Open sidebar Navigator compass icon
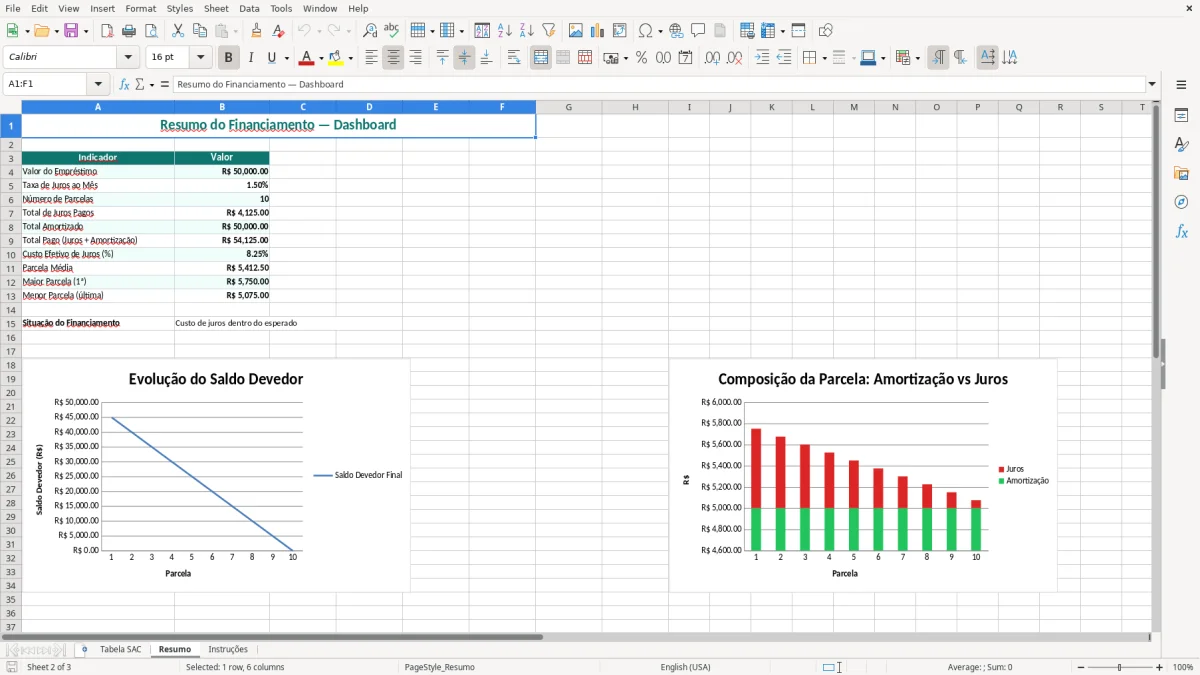 pyautogui.click(x=1181, y=202)
